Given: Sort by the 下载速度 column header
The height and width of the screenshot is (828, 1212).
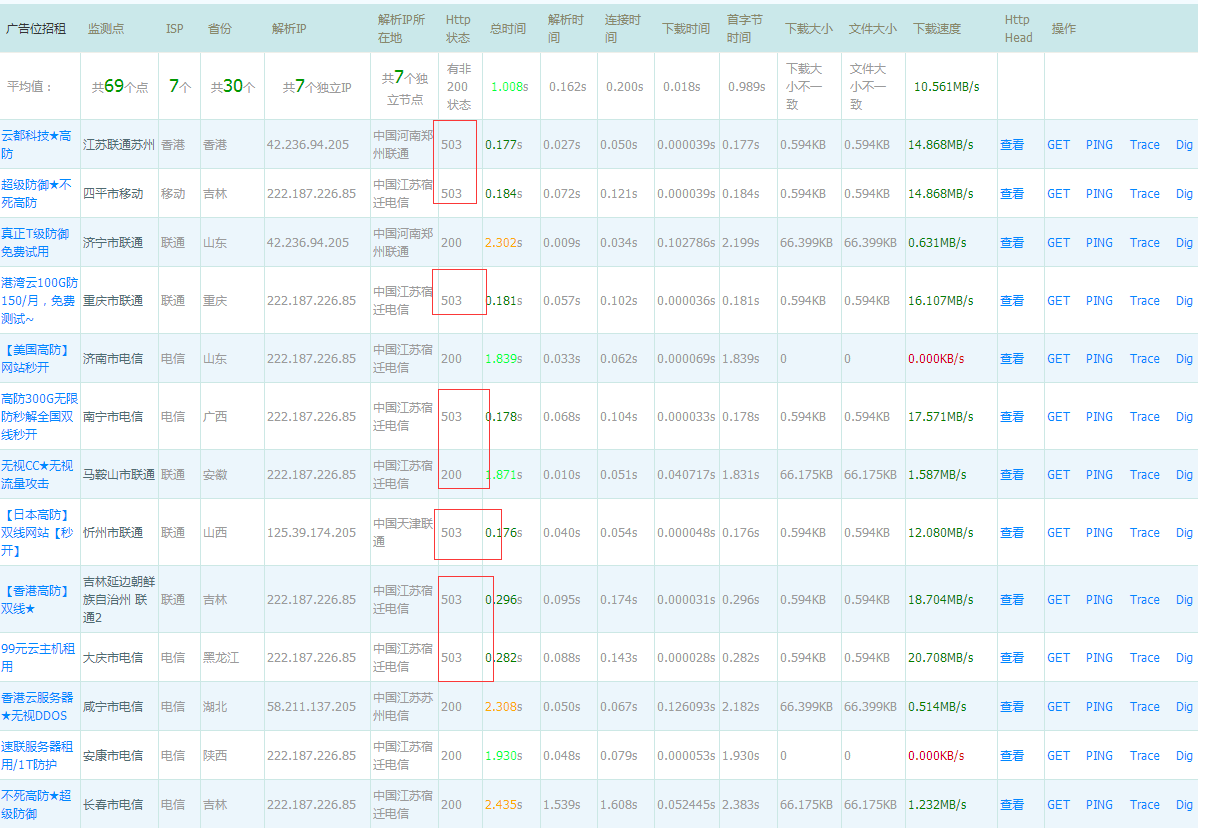Looking at the screenshot, I should coord(937,29).
